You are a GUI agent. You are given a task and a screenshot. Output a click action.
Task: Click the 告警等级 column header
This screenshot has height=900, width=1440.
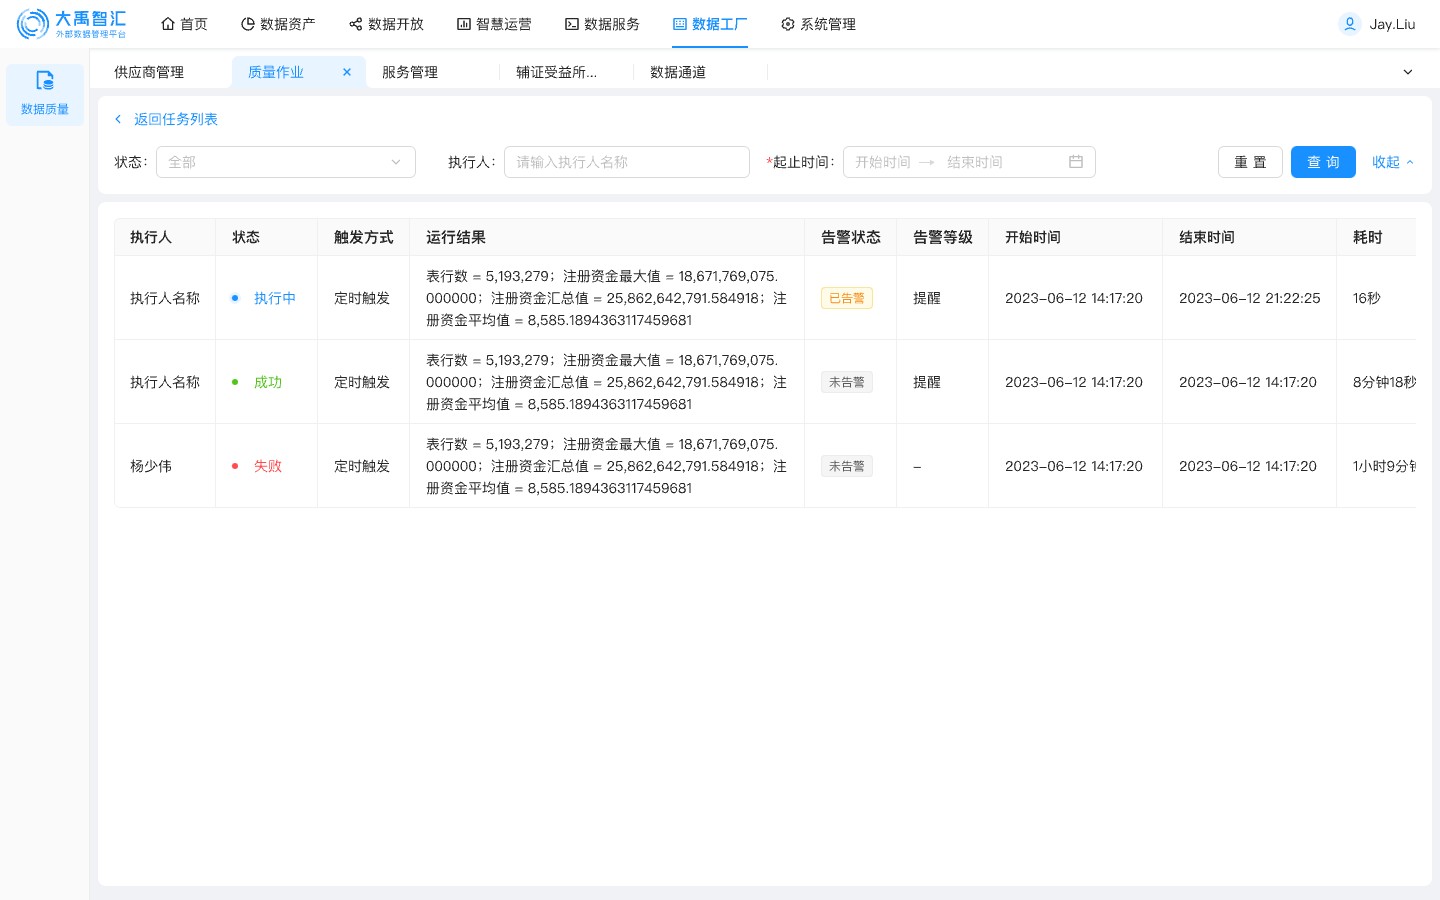[943, 237]
